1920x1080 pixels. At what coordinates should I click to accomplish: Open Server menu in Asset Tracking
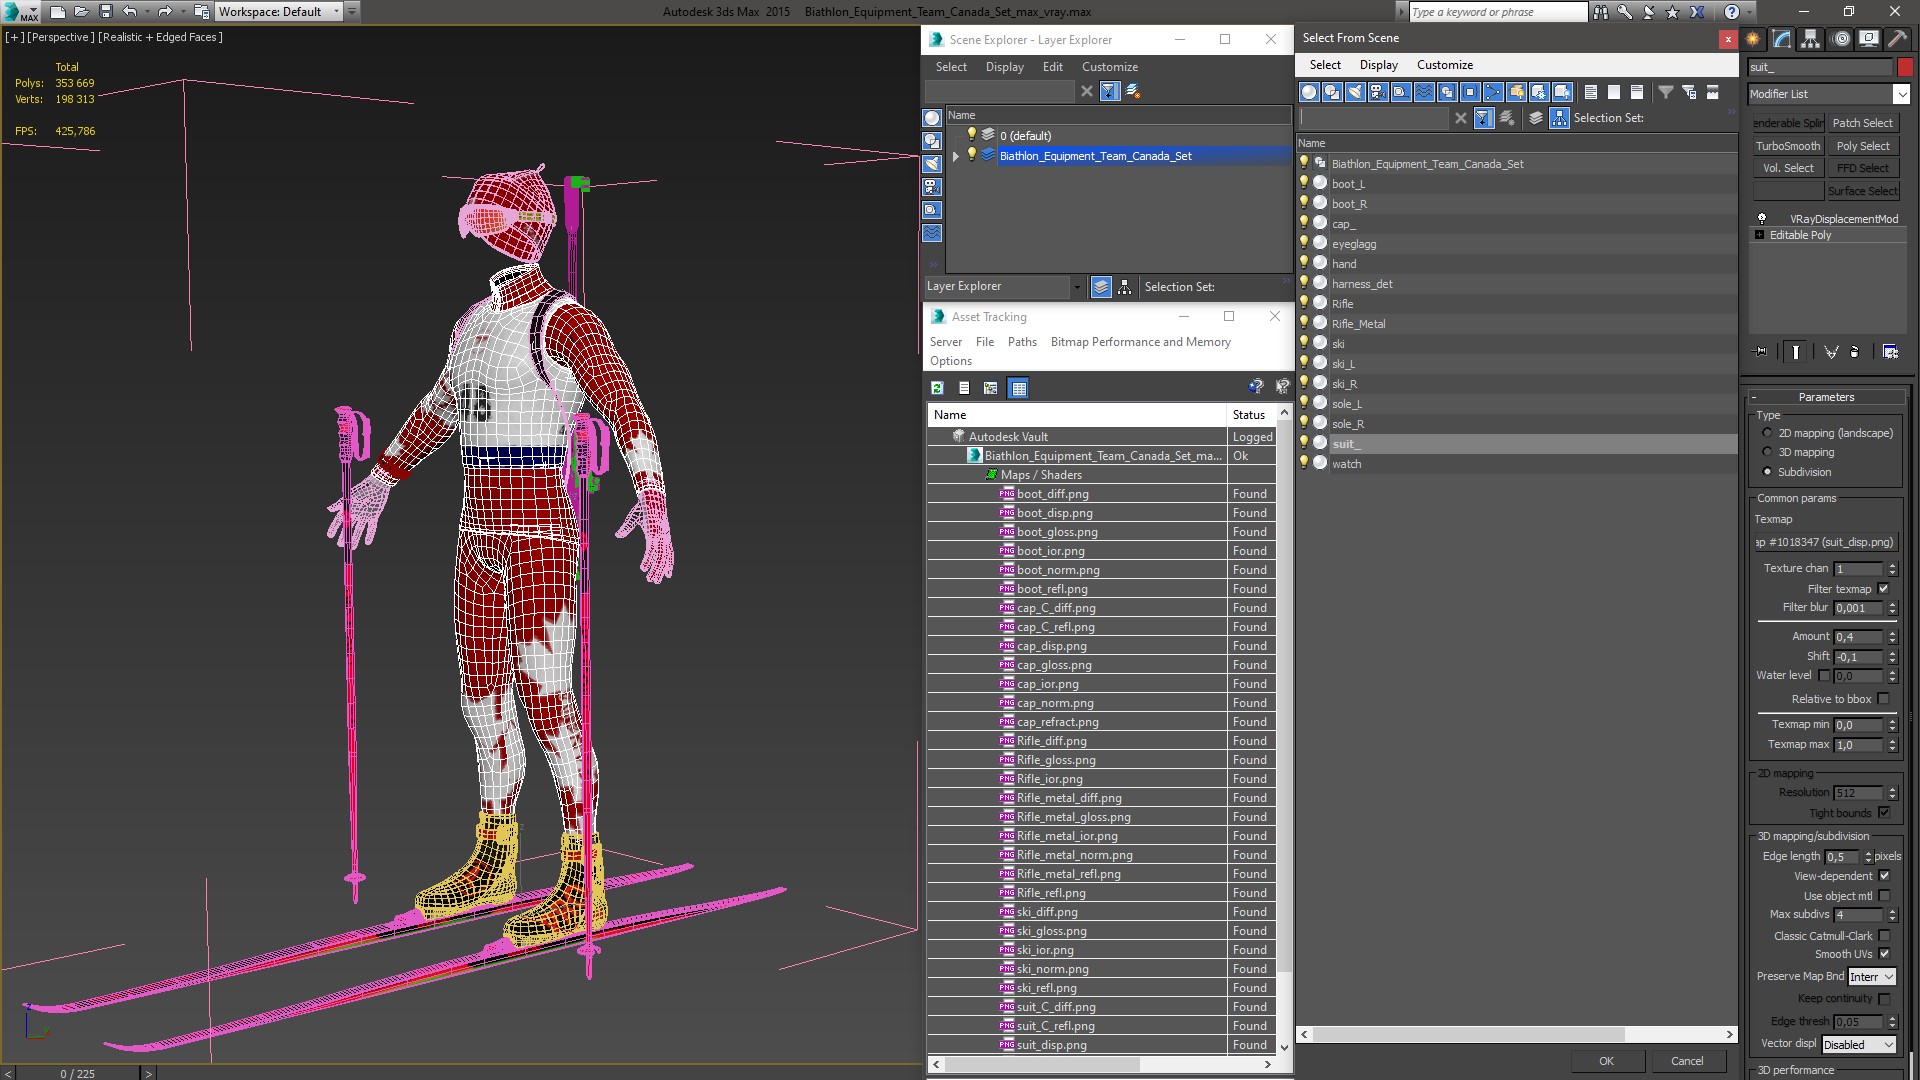point(945,342)
